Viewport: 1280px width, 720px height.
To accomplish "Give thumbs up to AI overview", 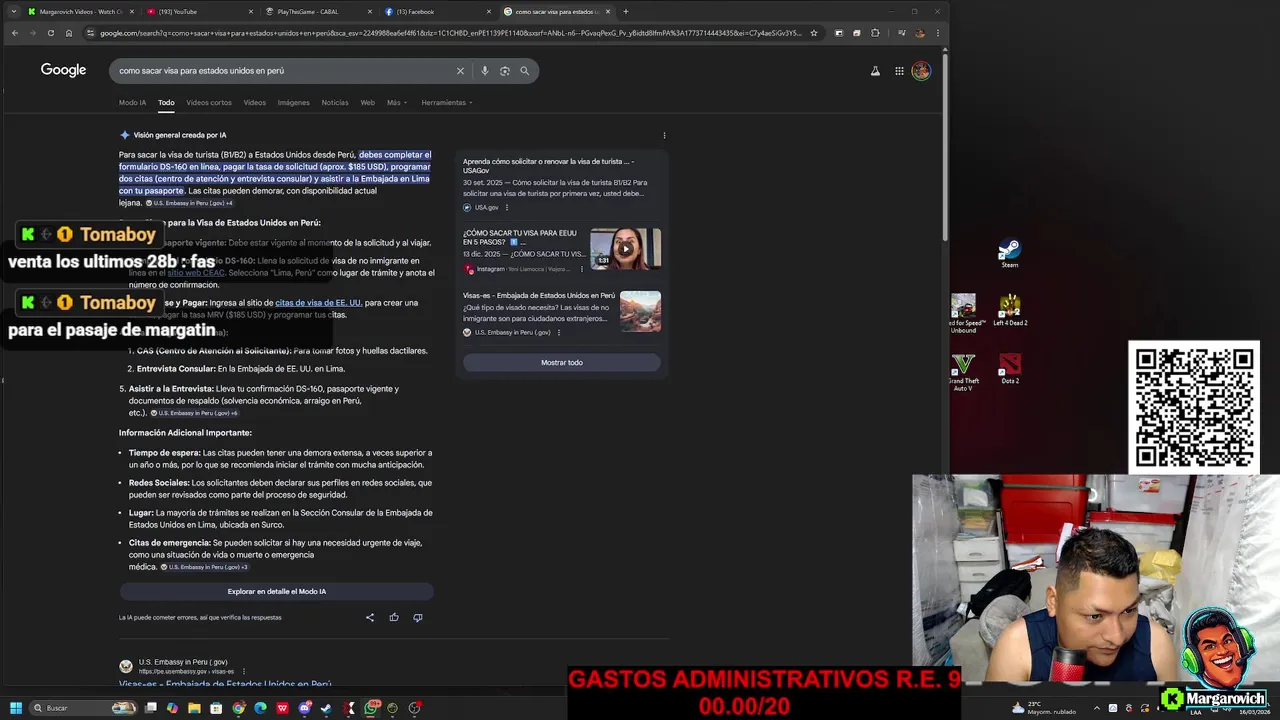I will pyautogui.click(x=394, y=617).
